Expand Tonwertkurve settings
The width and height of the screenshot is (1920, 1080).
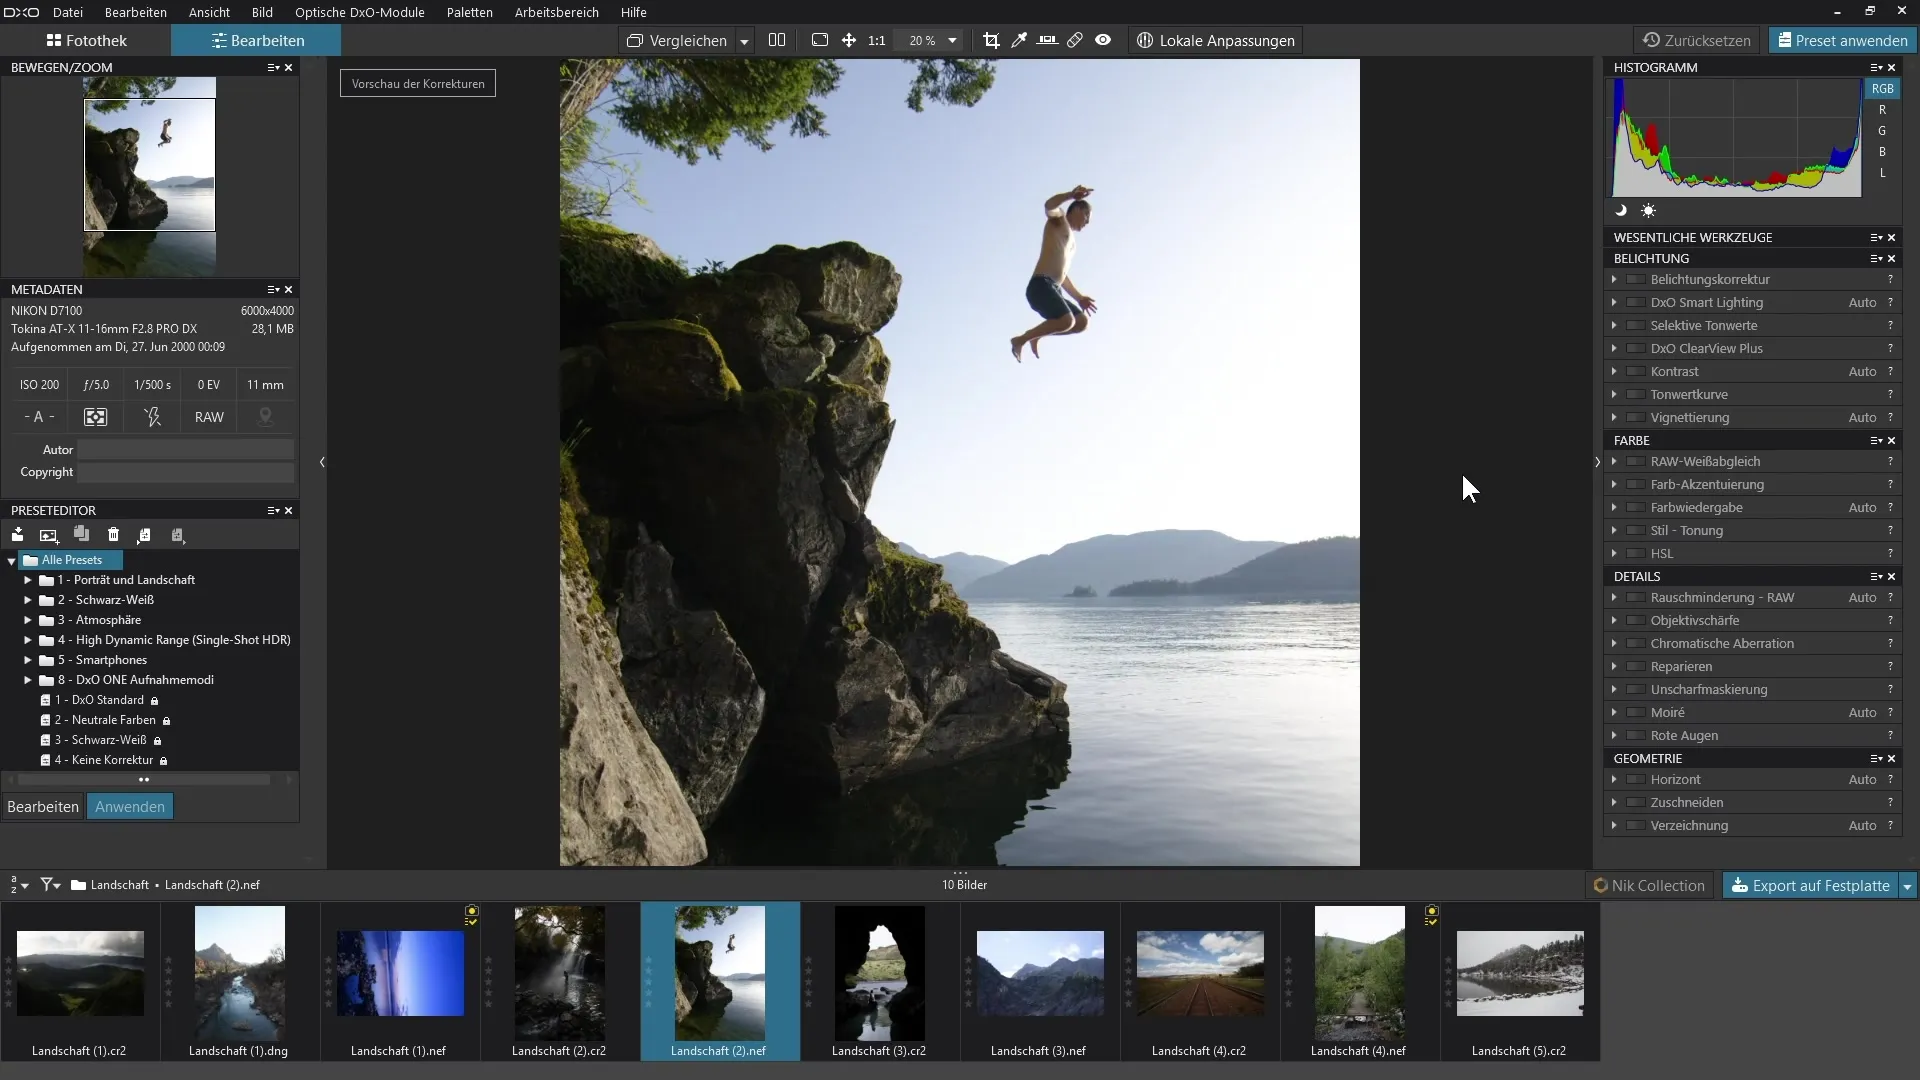(1614, 395)
